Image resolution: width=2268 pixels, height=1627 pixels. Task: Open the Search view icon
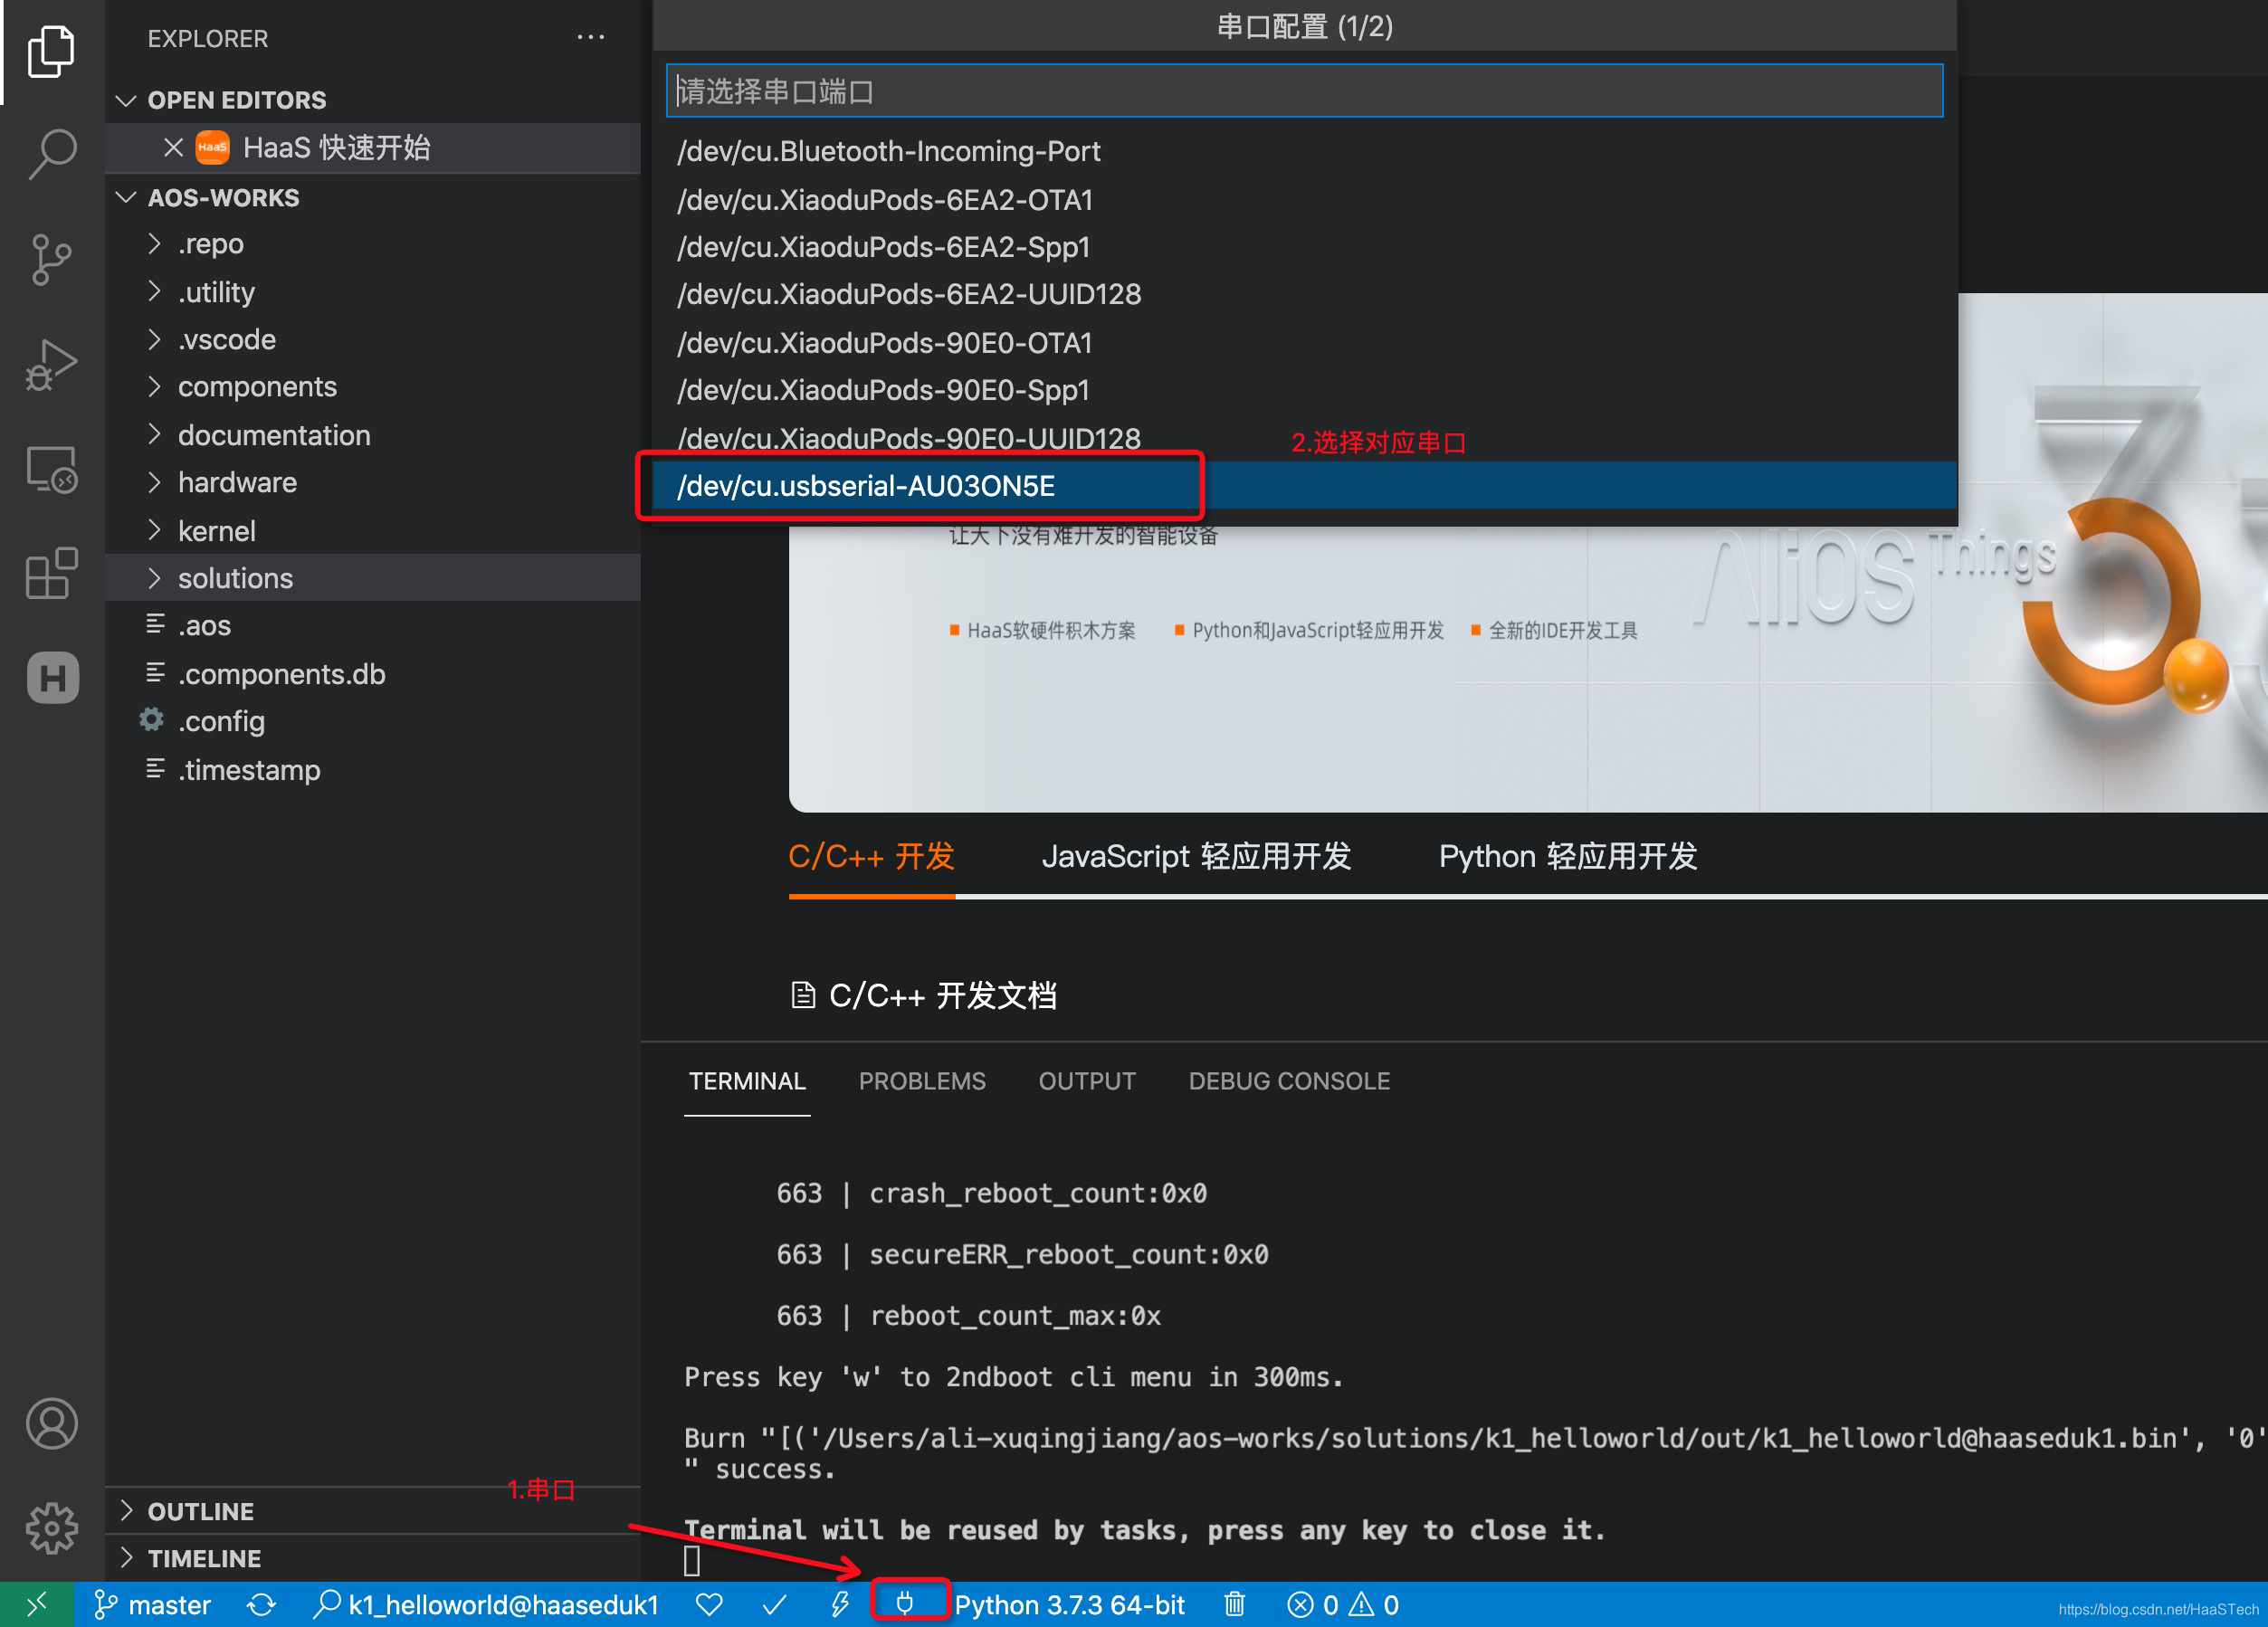pyautogui.click(x=52, y=153)
